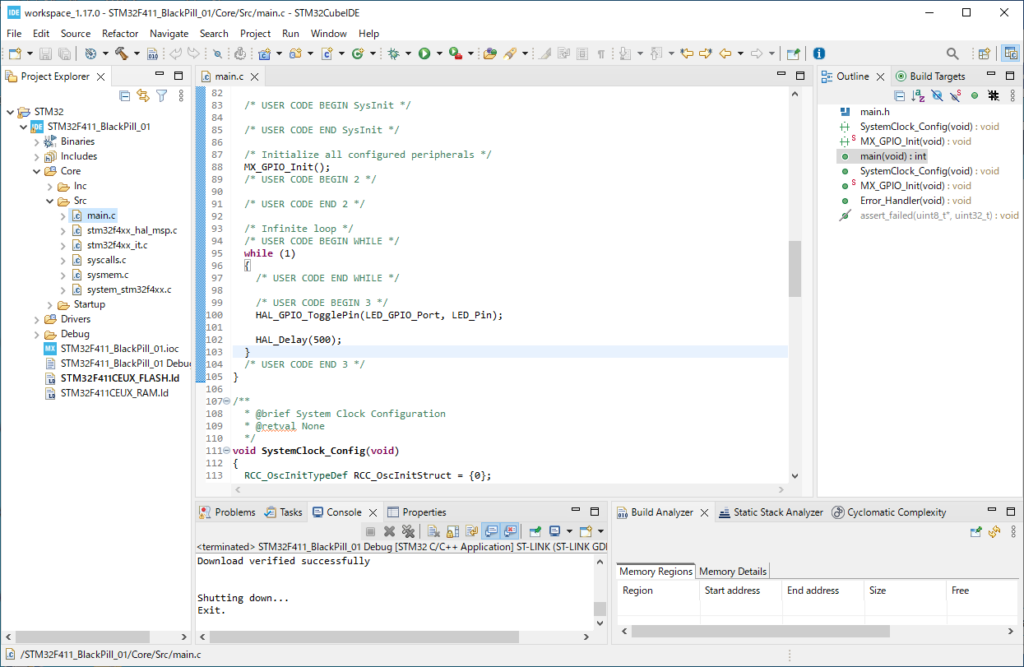Click Collapse All icon in Outline
This screenshot has height=667, width=1024.
[x=899, y=96]
